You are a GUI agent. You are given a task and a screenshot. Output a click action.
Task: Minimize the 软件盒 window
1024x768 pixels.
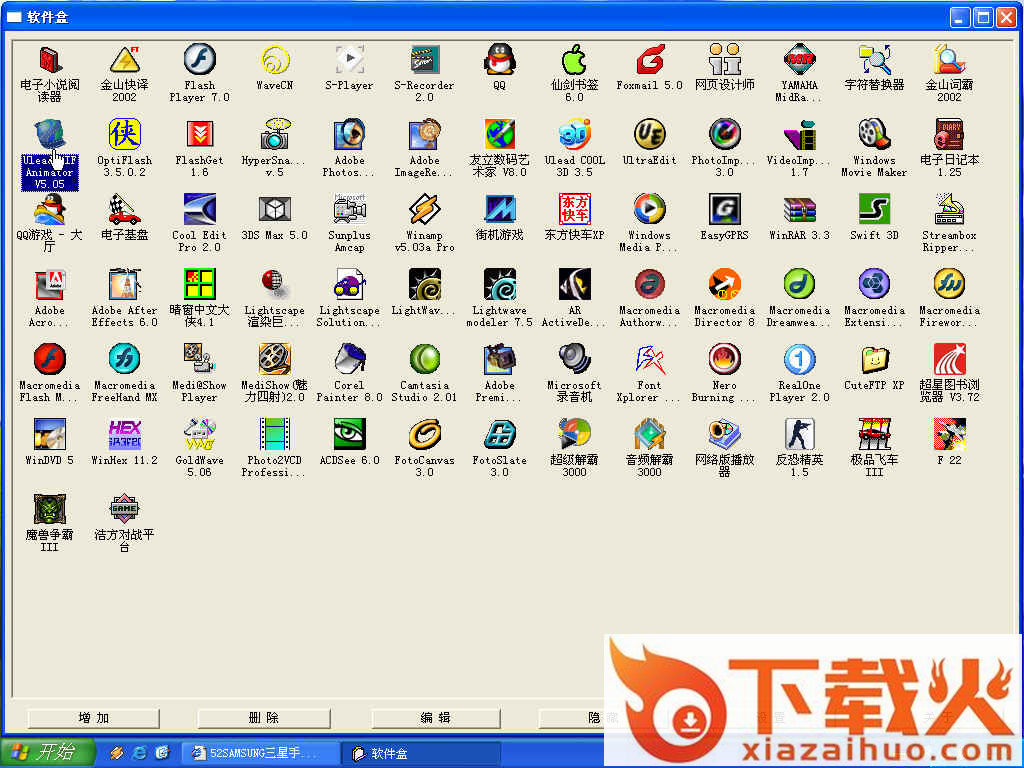(x=959, y=17)
